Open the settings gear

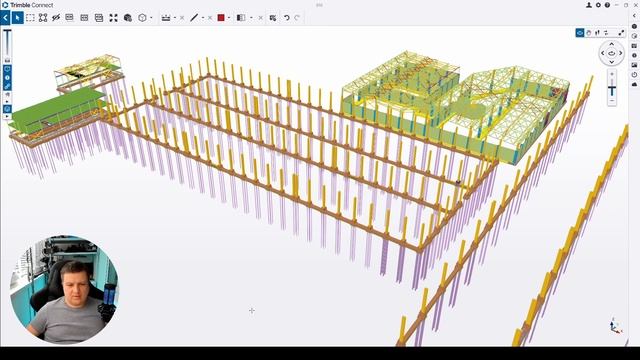point(598,5)
